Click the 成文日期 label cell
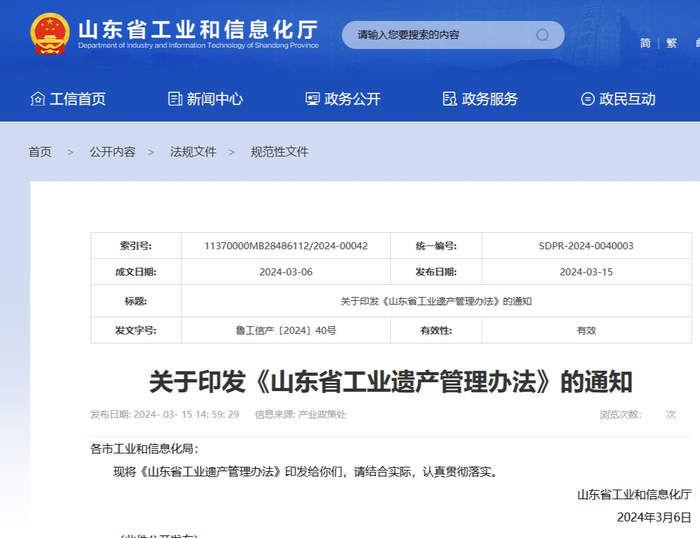 (x=136, y=272)
